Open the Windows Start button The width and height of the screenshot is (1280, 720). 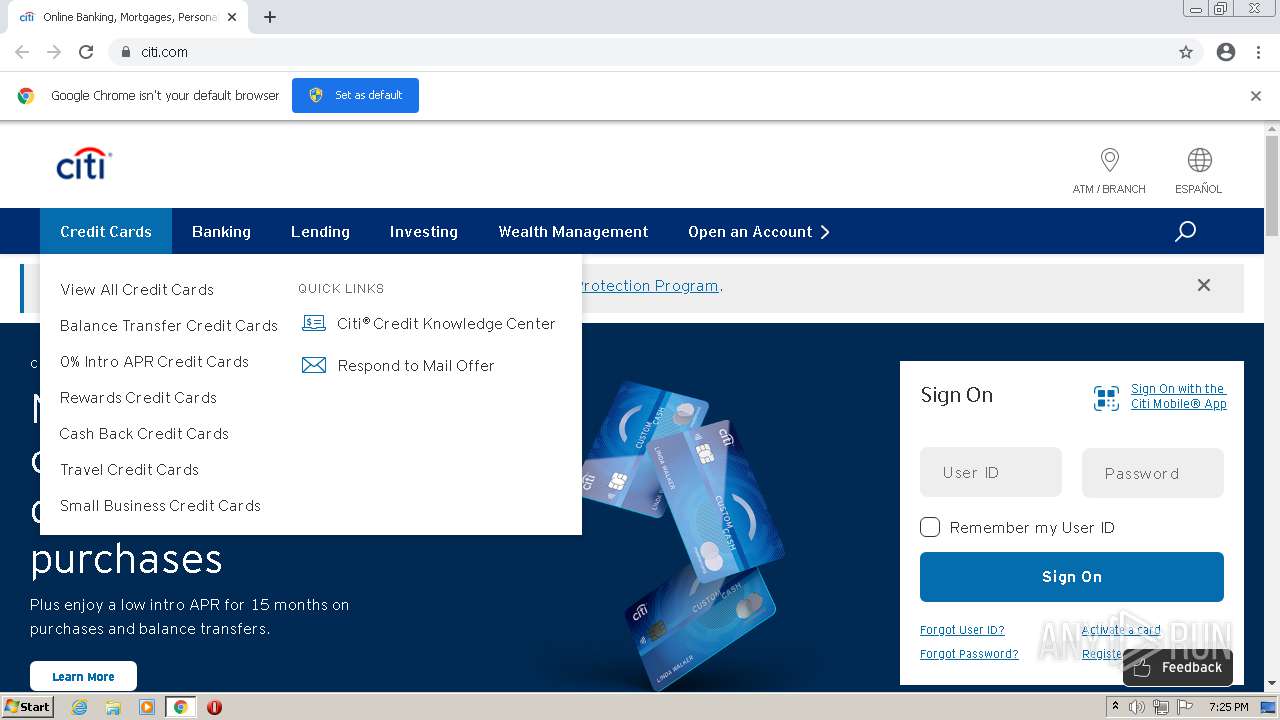[28, 707]
